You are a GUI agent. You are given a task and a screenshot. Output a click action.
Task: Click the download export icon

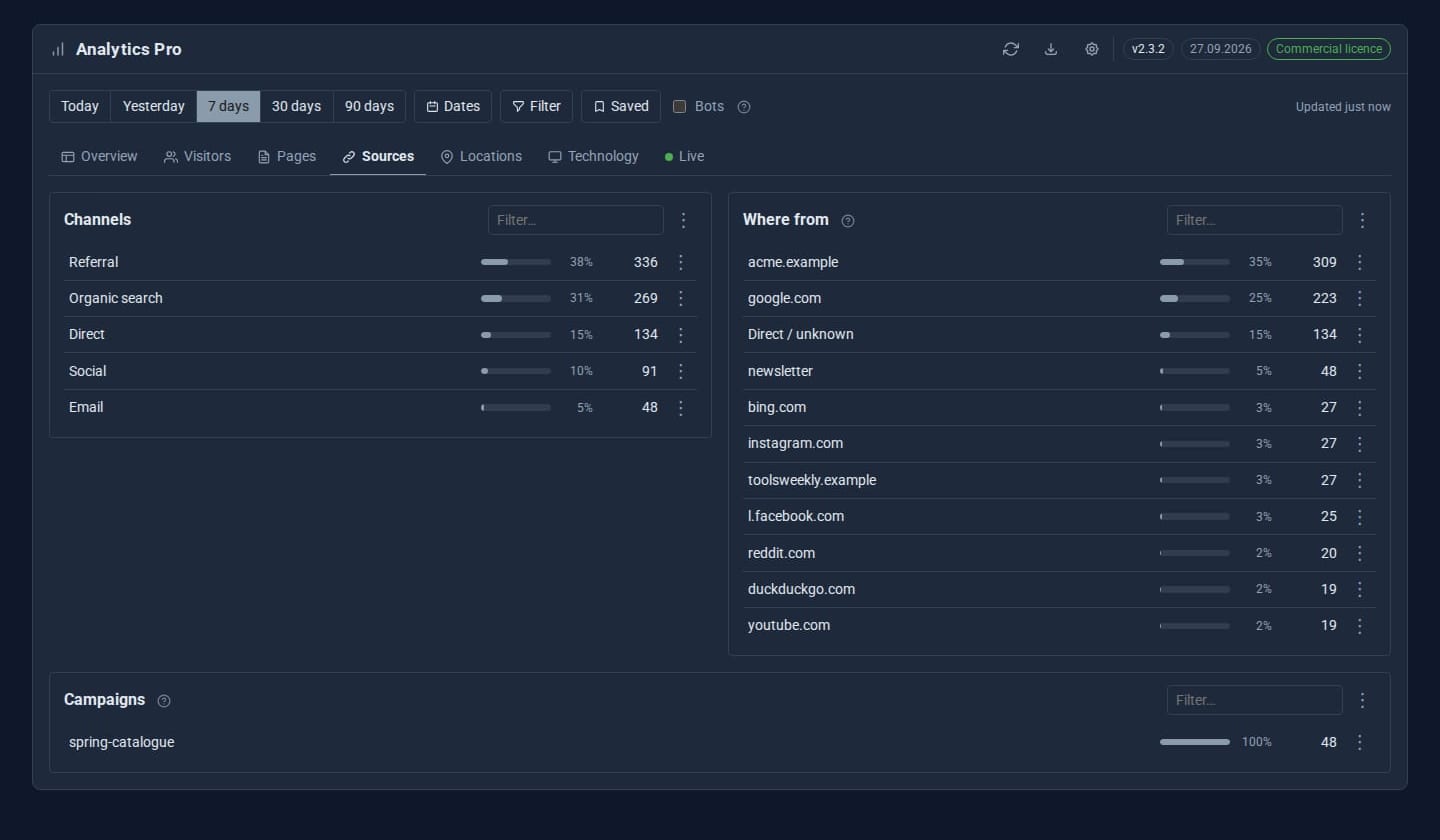pyautogui.click(x=1051, y=49)
